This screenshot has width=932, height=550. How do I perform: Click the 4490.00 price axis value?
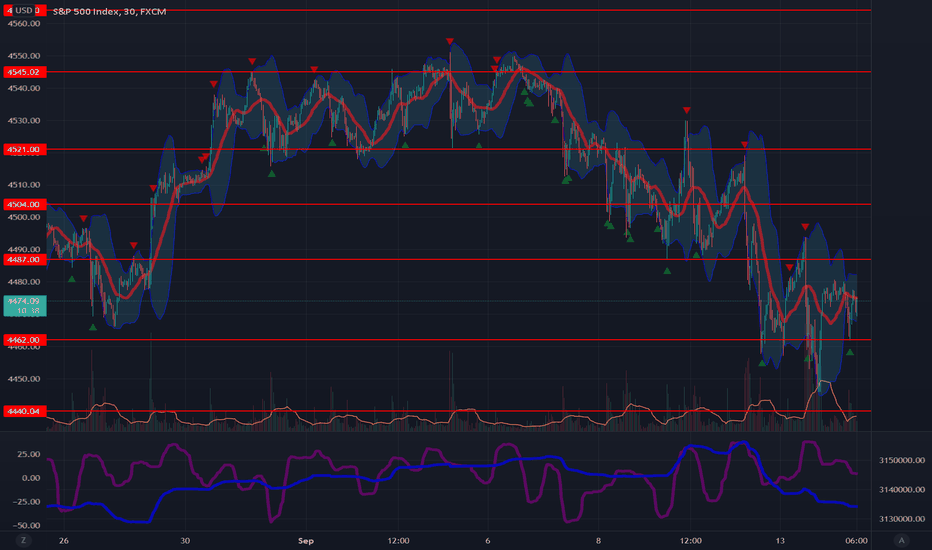pyautogui.click(x=24, y=250)
